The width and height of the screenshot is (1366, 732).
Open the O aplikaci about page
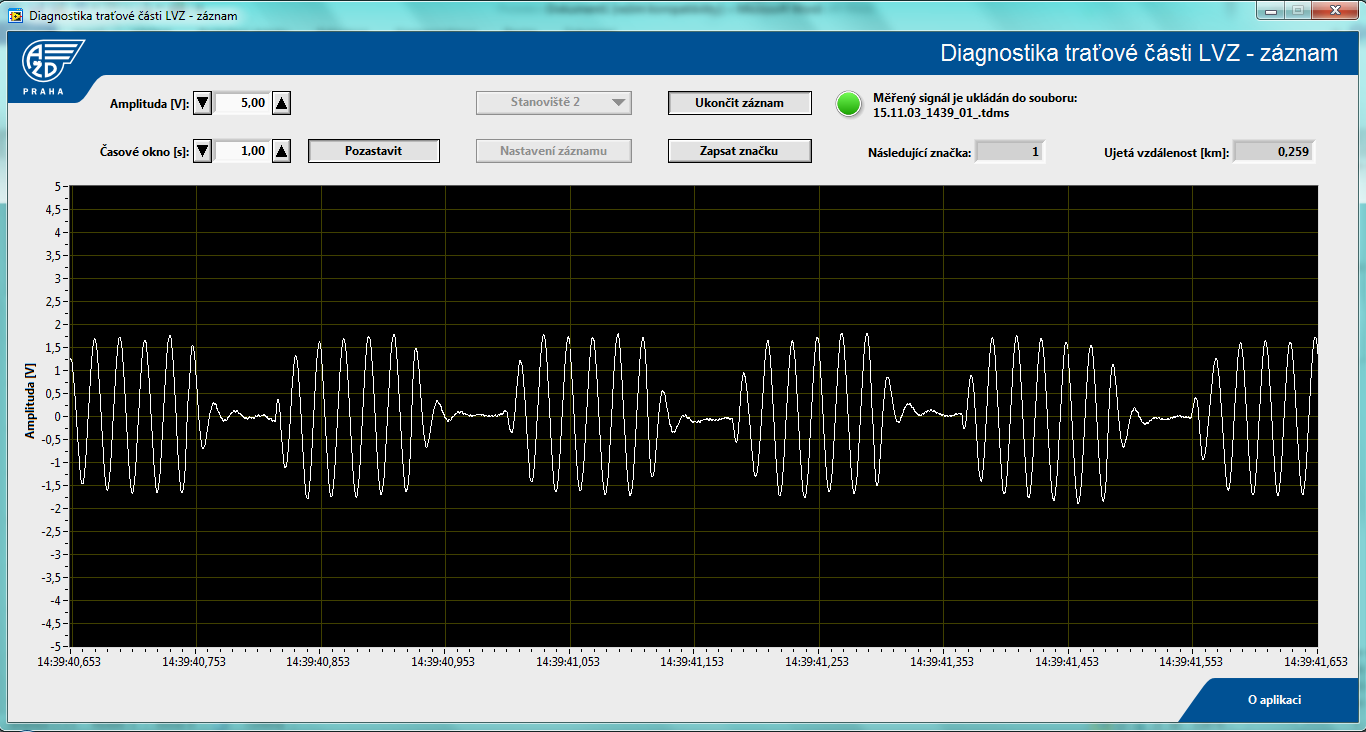(1274, 700)
